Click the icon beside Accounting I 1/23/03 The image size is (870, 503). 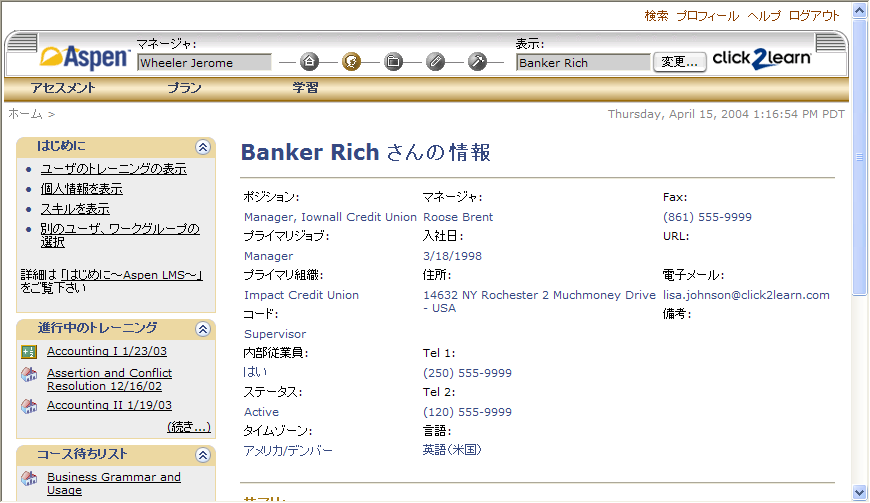point(29,352)
